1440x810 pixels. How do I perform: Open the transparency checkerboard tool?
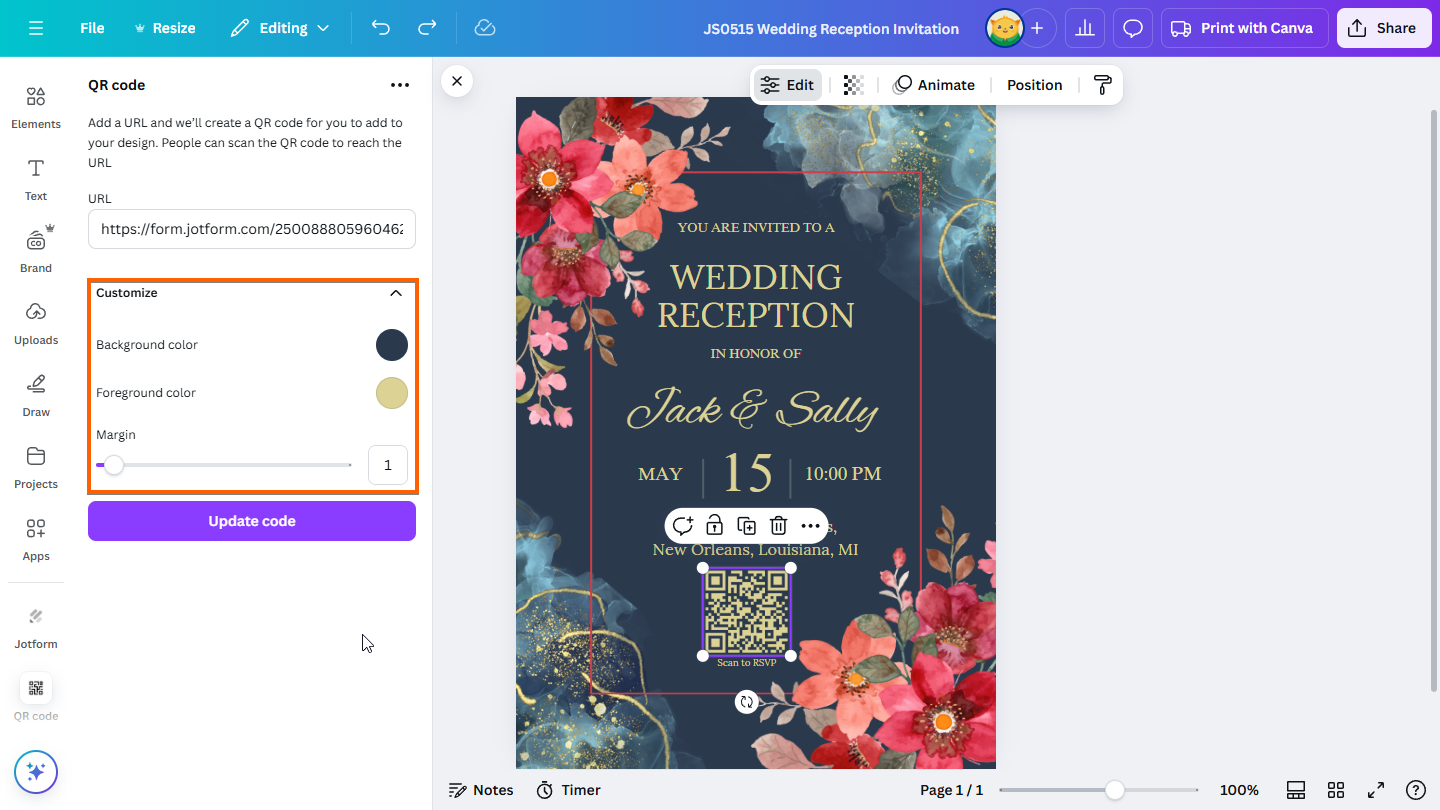pos(853,85)
